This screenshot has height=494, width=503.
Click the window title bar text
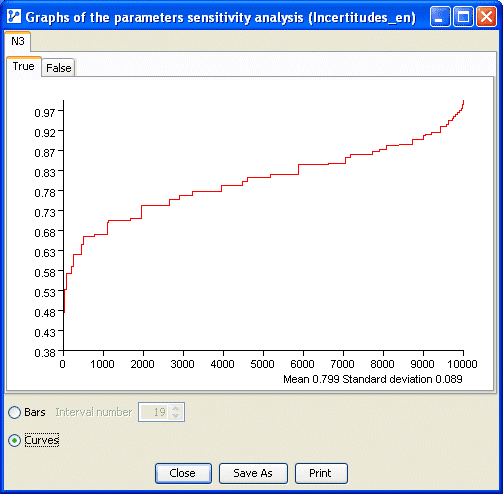(221, 17)
